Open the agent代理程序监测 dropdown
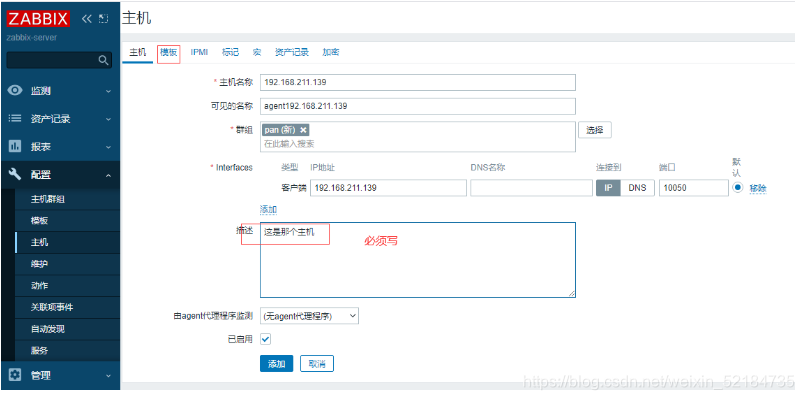Screen dimensions: 804x400 [x=309, y=316]
